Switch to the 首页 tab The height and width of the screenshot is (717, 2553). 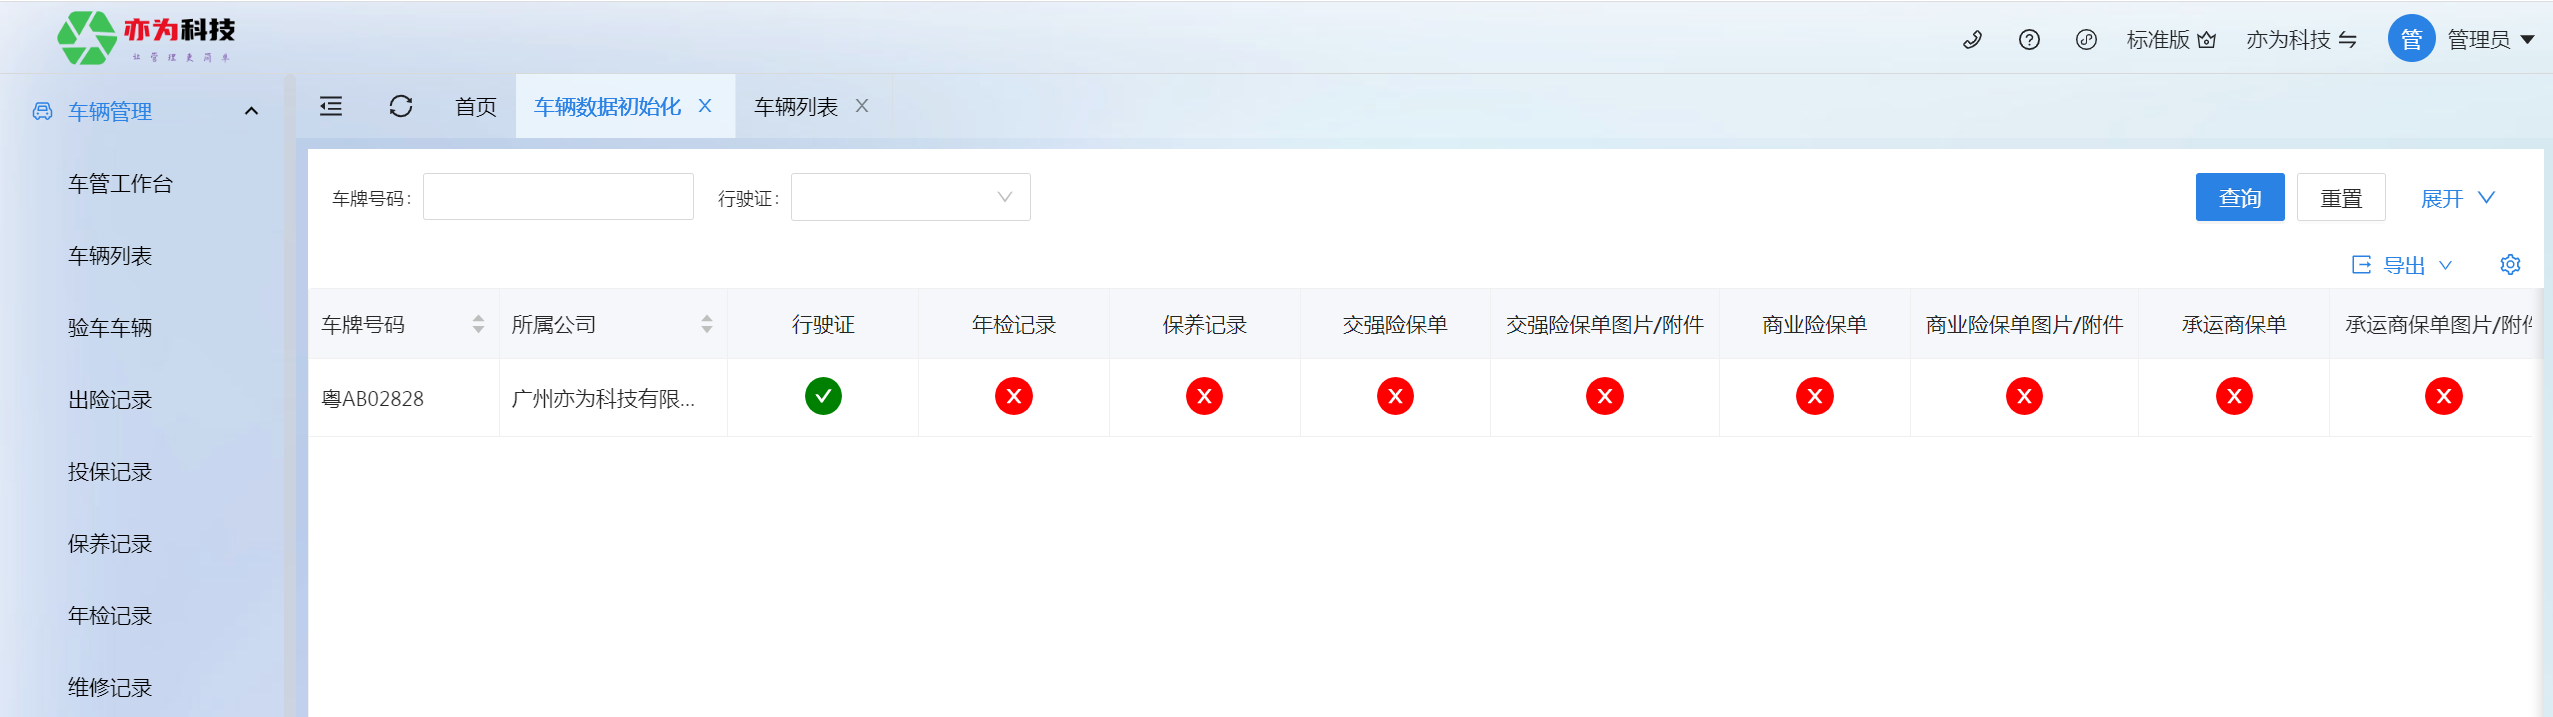click(x=476, y=106)
